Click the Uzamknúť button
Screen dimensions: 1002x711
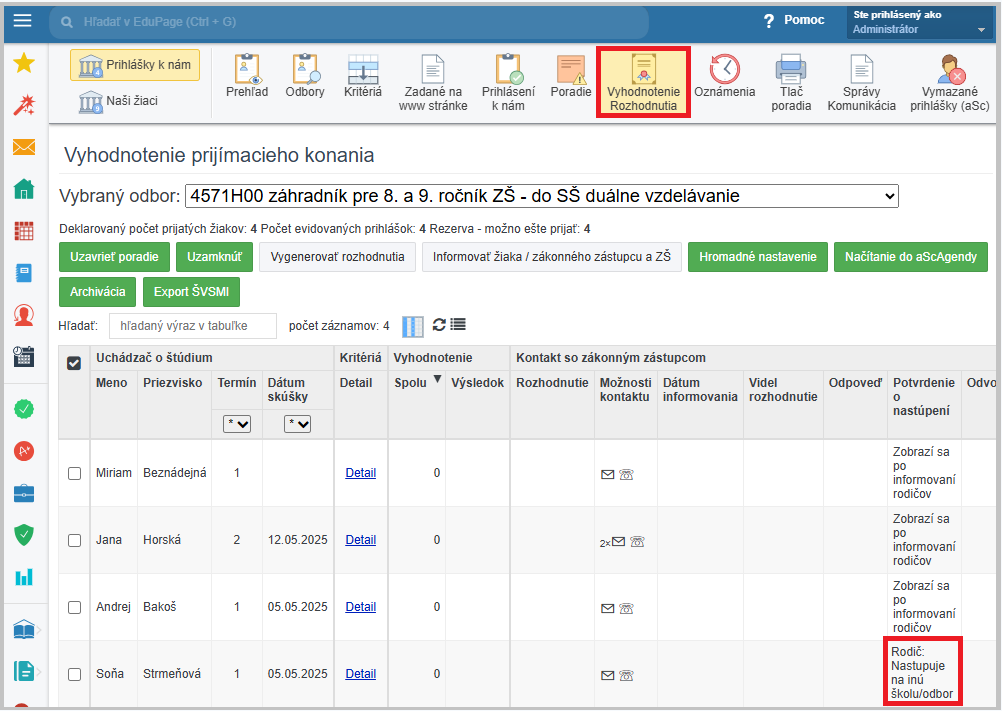[x=214, y=257]
